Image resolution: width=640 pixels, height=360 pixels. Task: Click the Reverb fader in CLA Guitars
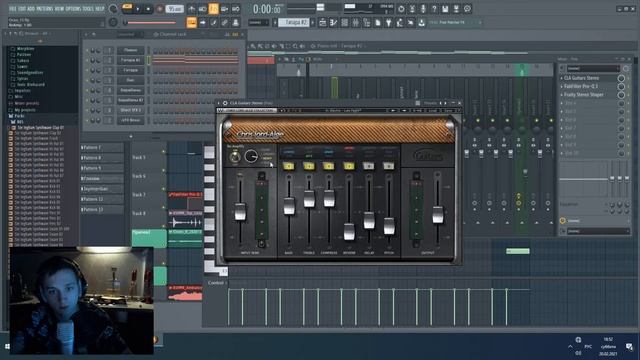pyautogui.click(x=349, y=232)
